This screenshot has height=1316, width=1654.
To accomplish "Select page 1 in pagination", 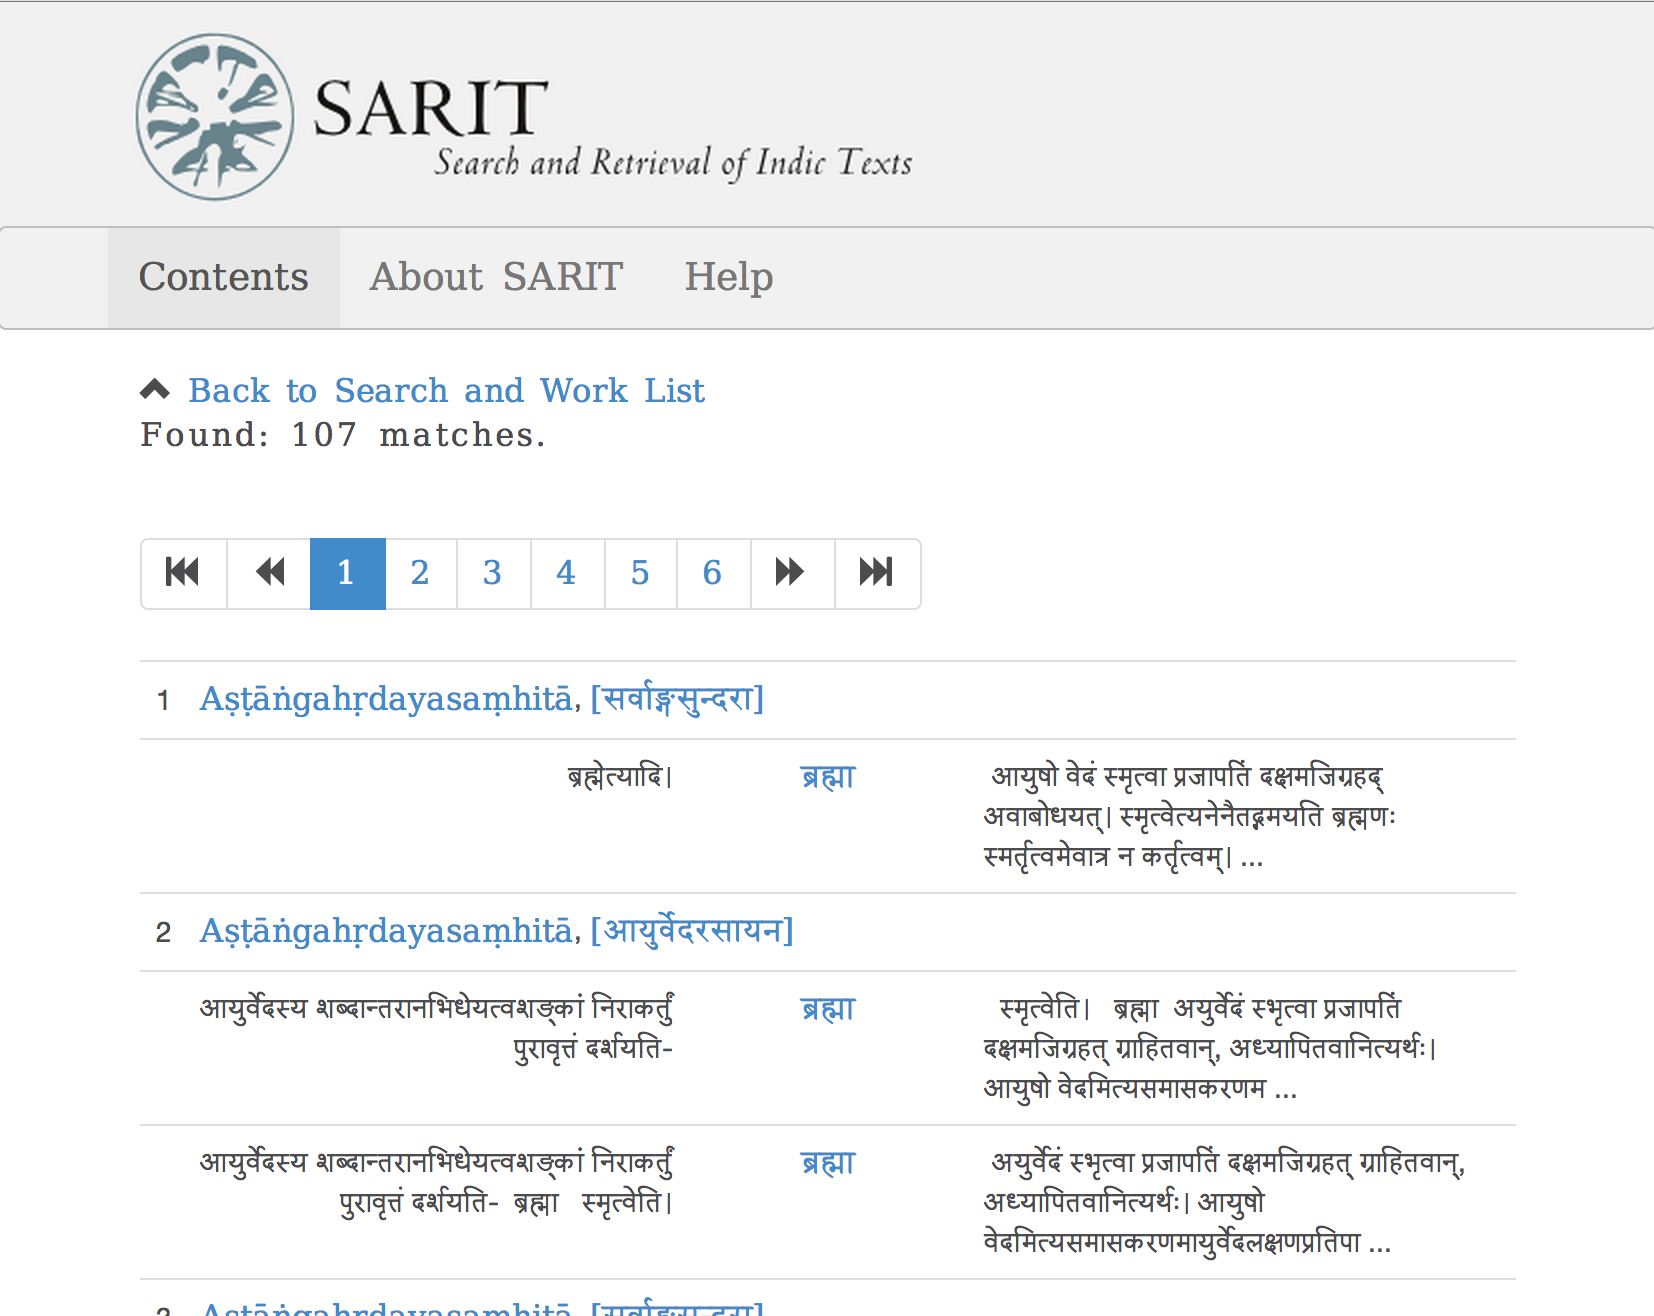I will tap(347, 573).
